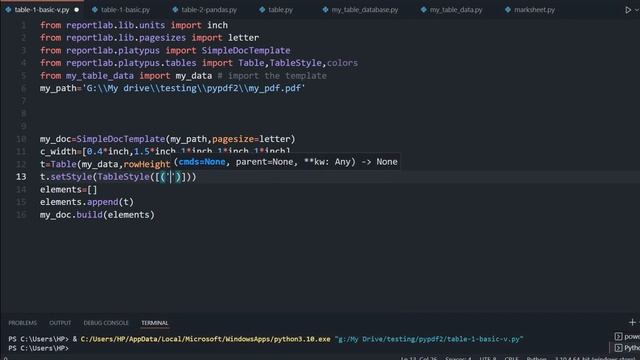Click line number 13 in the gutter
Viewport: 640px width, 360px height.
tap(21, 177)
